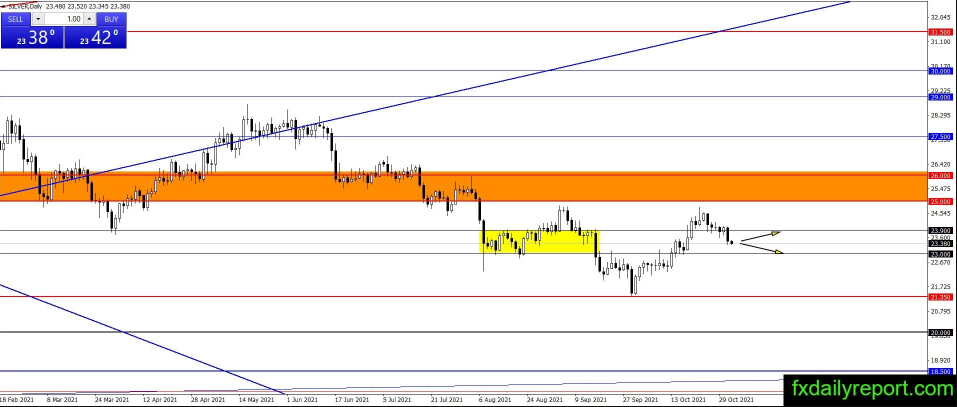Click the buy price 23.42 tile
The width and height of the screenshot is (957, 407).
pos(96,38)
